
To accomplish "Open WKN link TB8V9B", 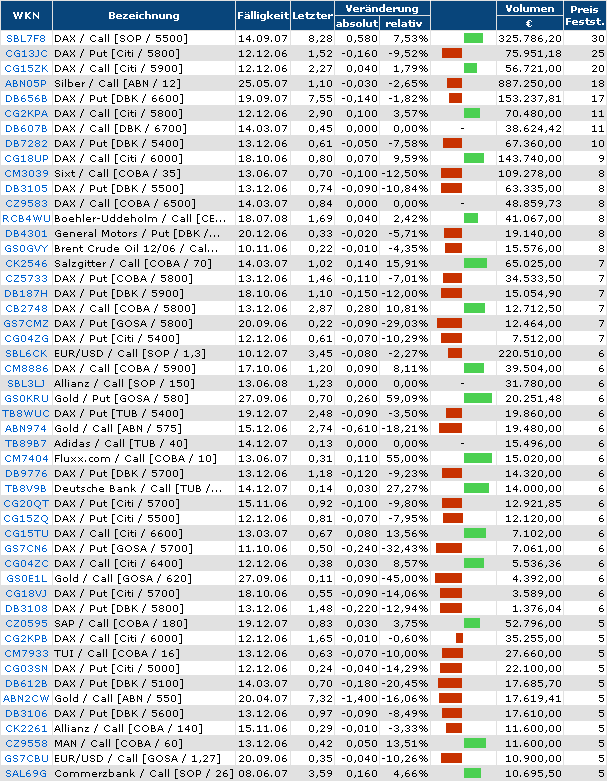I will 26,488.
